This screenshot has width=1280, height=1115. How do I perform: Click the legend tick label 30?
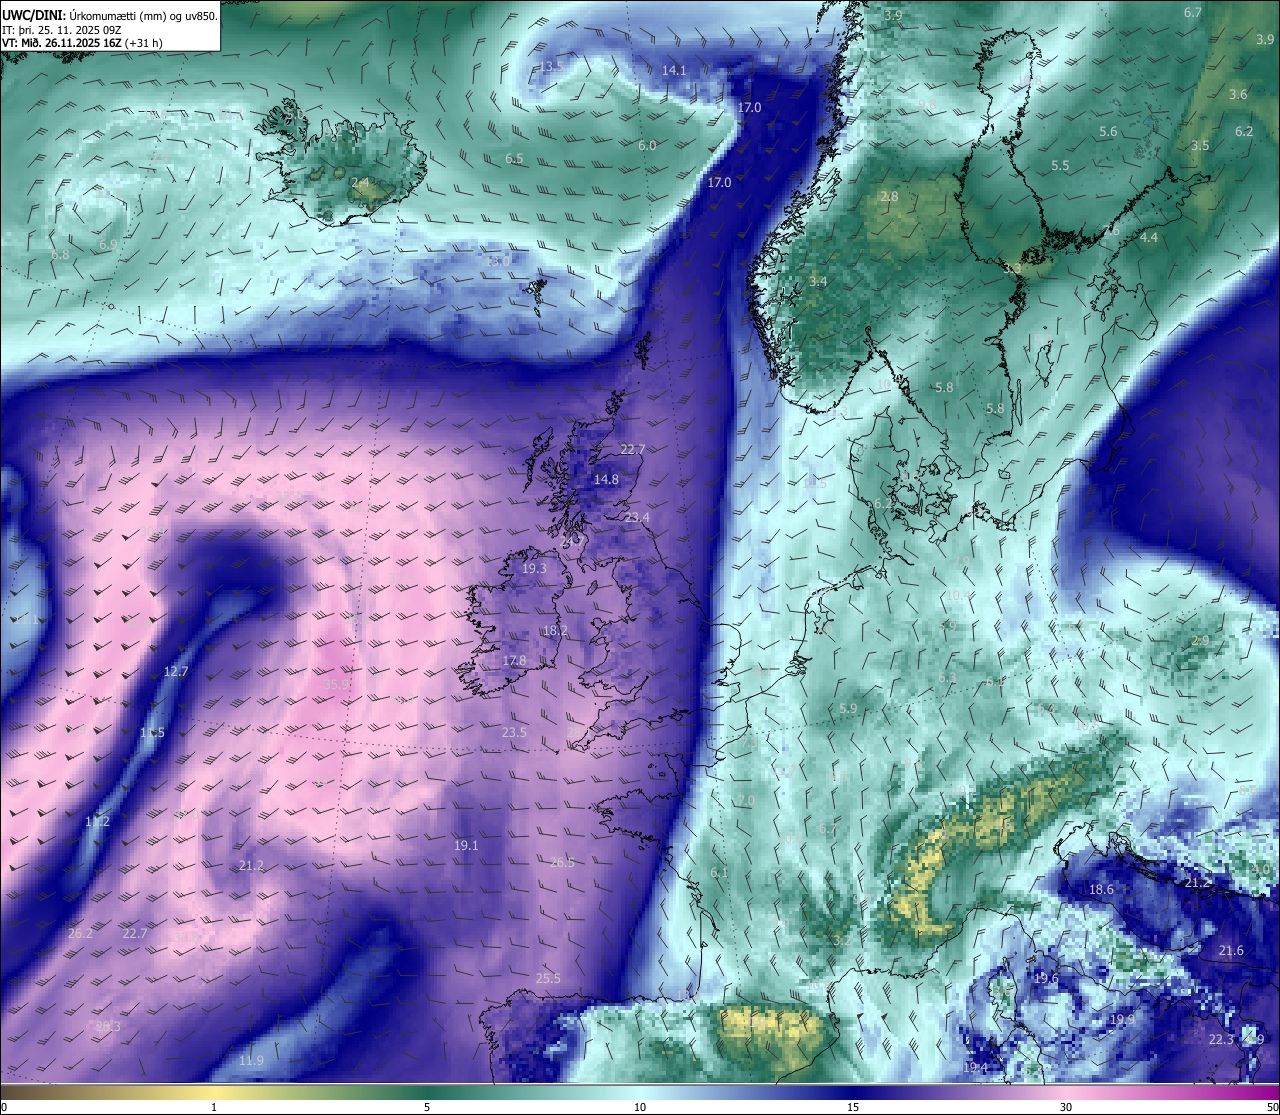coord(1066,1107)
